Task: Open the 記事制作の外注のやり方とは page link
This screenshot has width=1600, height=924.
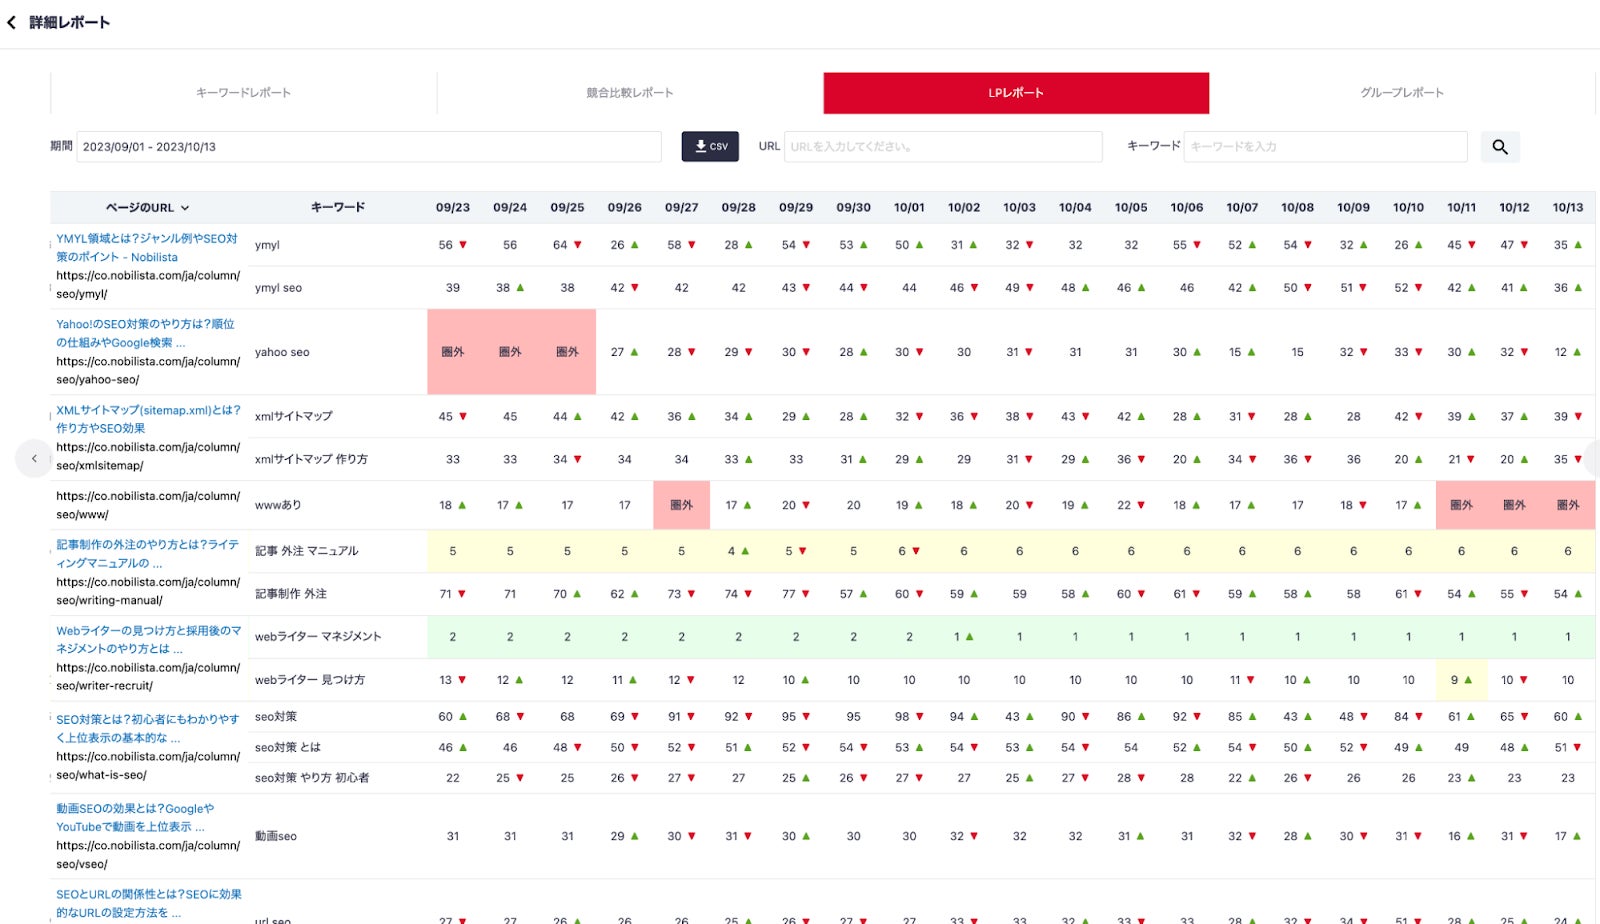Action: (x=147, y=554)
